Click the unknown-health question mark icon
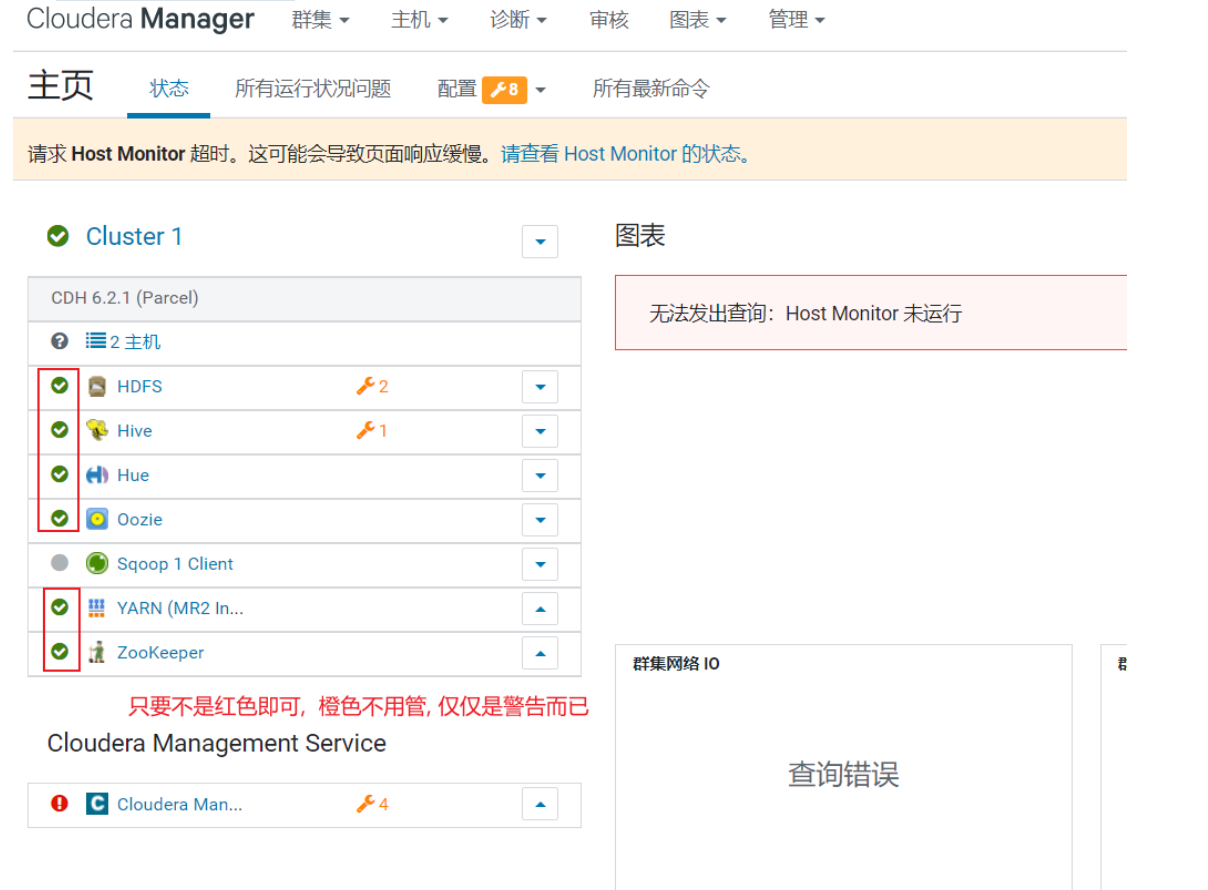The image size is (1208, 890). [60, 341]
